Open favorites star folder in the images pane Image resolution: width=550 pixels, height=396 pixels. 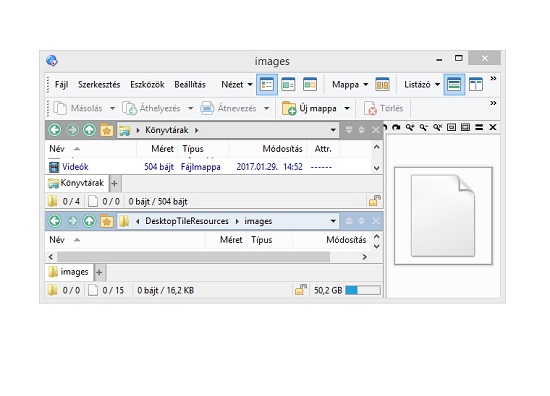coord(107,221)
